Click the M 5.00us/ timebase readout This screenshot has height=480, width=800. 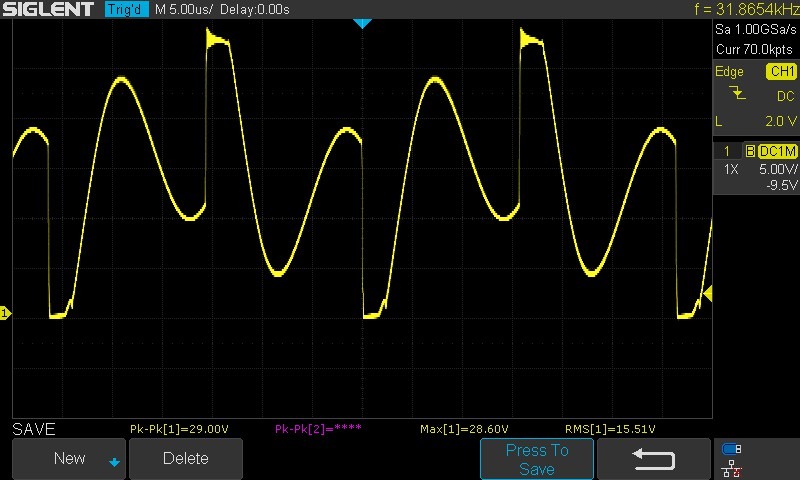coord(184,10)
